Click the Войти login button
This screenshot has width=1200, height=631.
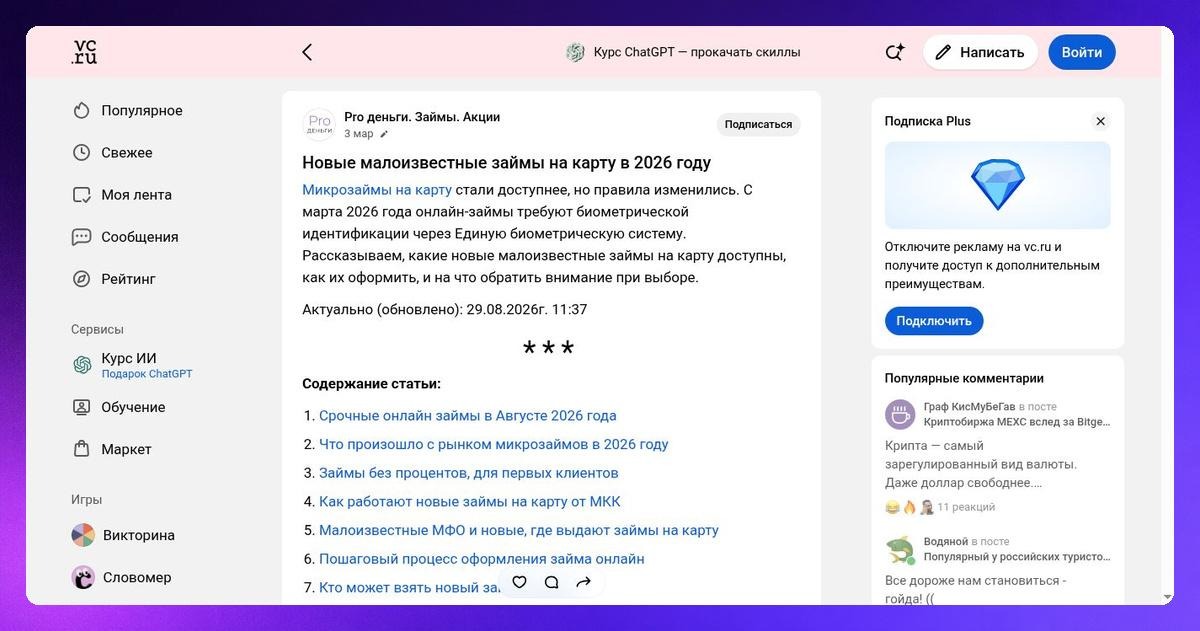1082,52
